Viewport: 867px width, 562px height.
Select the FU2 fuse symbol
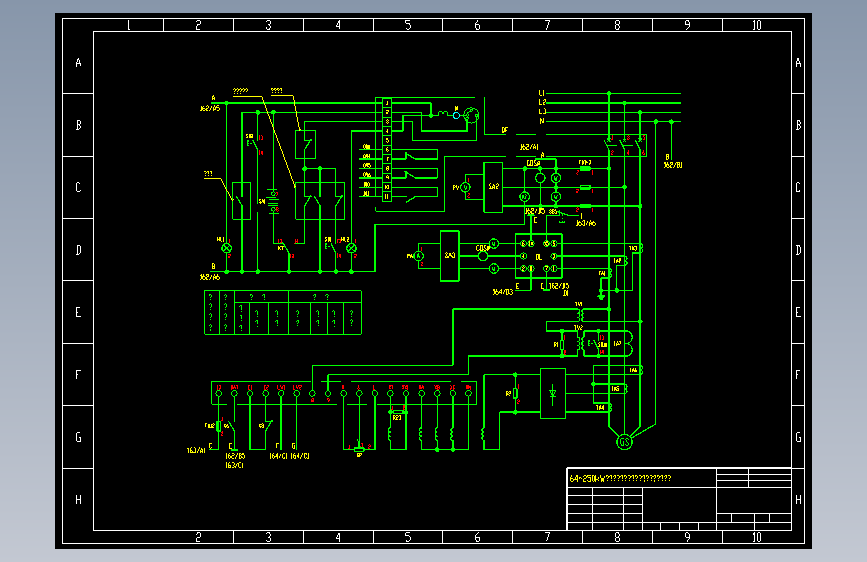[x=218, y=426]
